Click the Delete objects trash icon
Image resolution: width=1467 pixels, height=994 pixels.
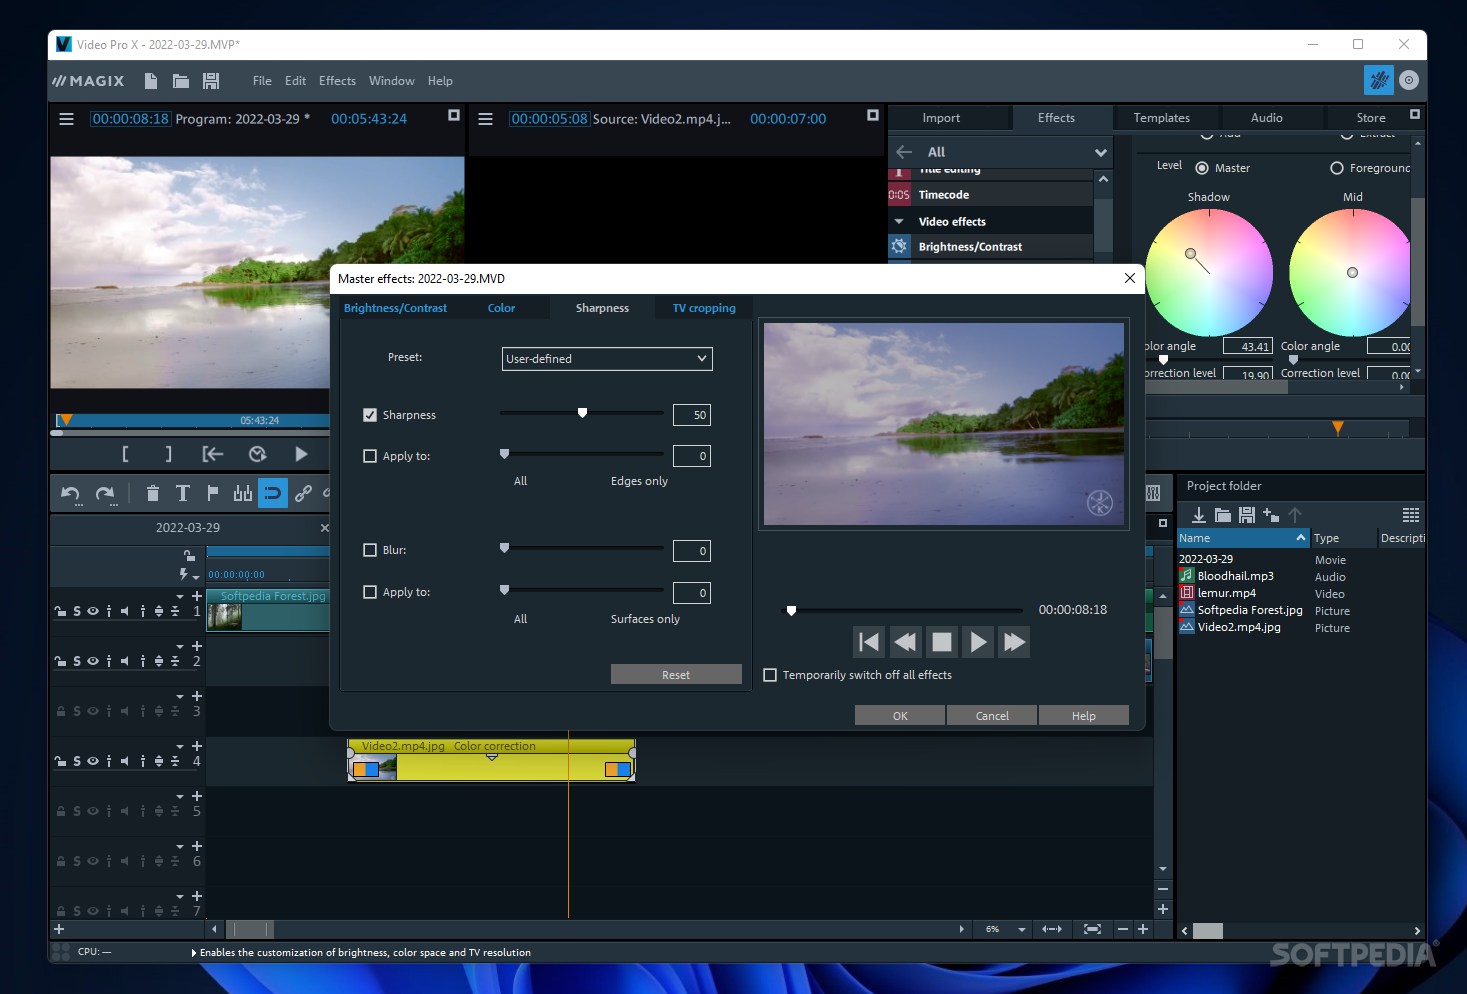click(x=152, y=493)
